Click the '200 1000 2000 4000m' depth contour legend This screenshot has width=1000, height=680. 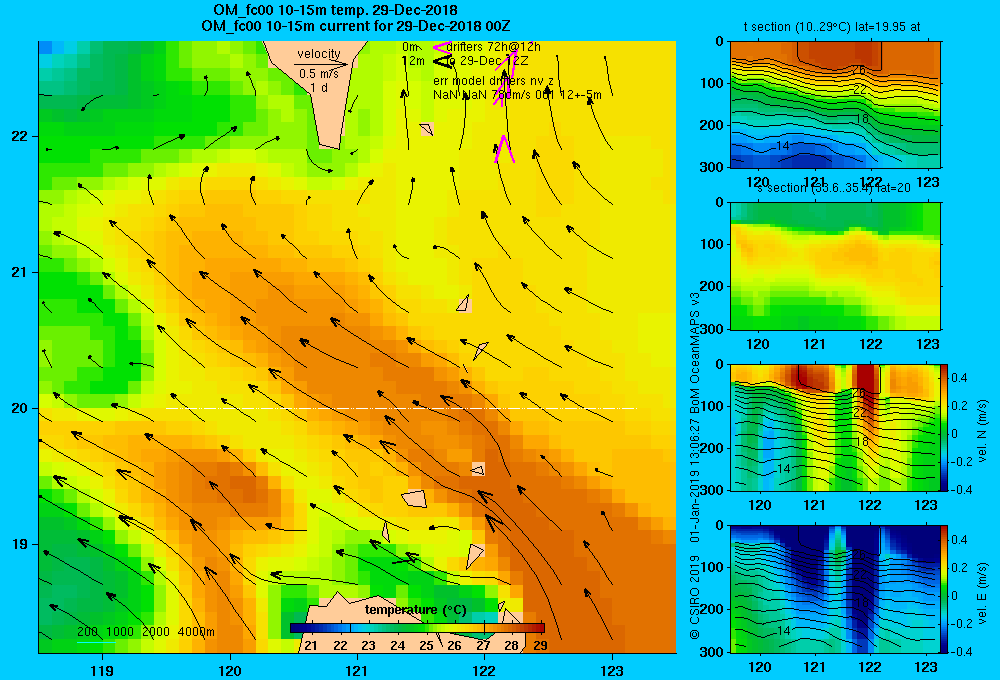point(145,632)
